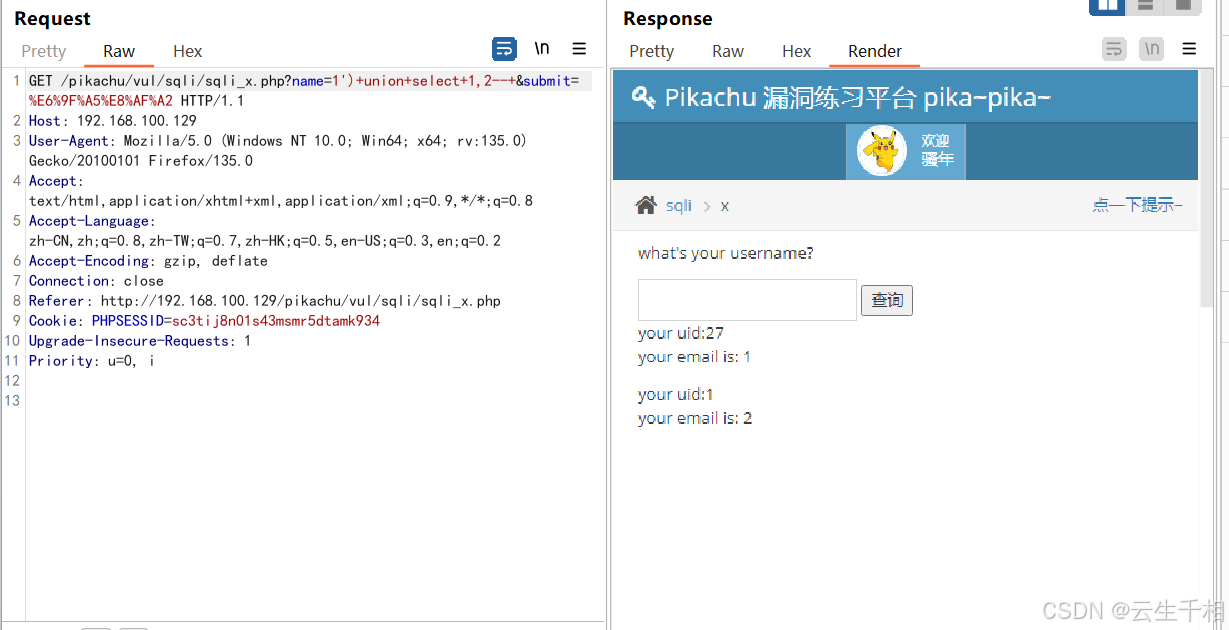Click the Connection: close header
Image resolution: width=1229 pixels, height=630 pixels.
98,281
